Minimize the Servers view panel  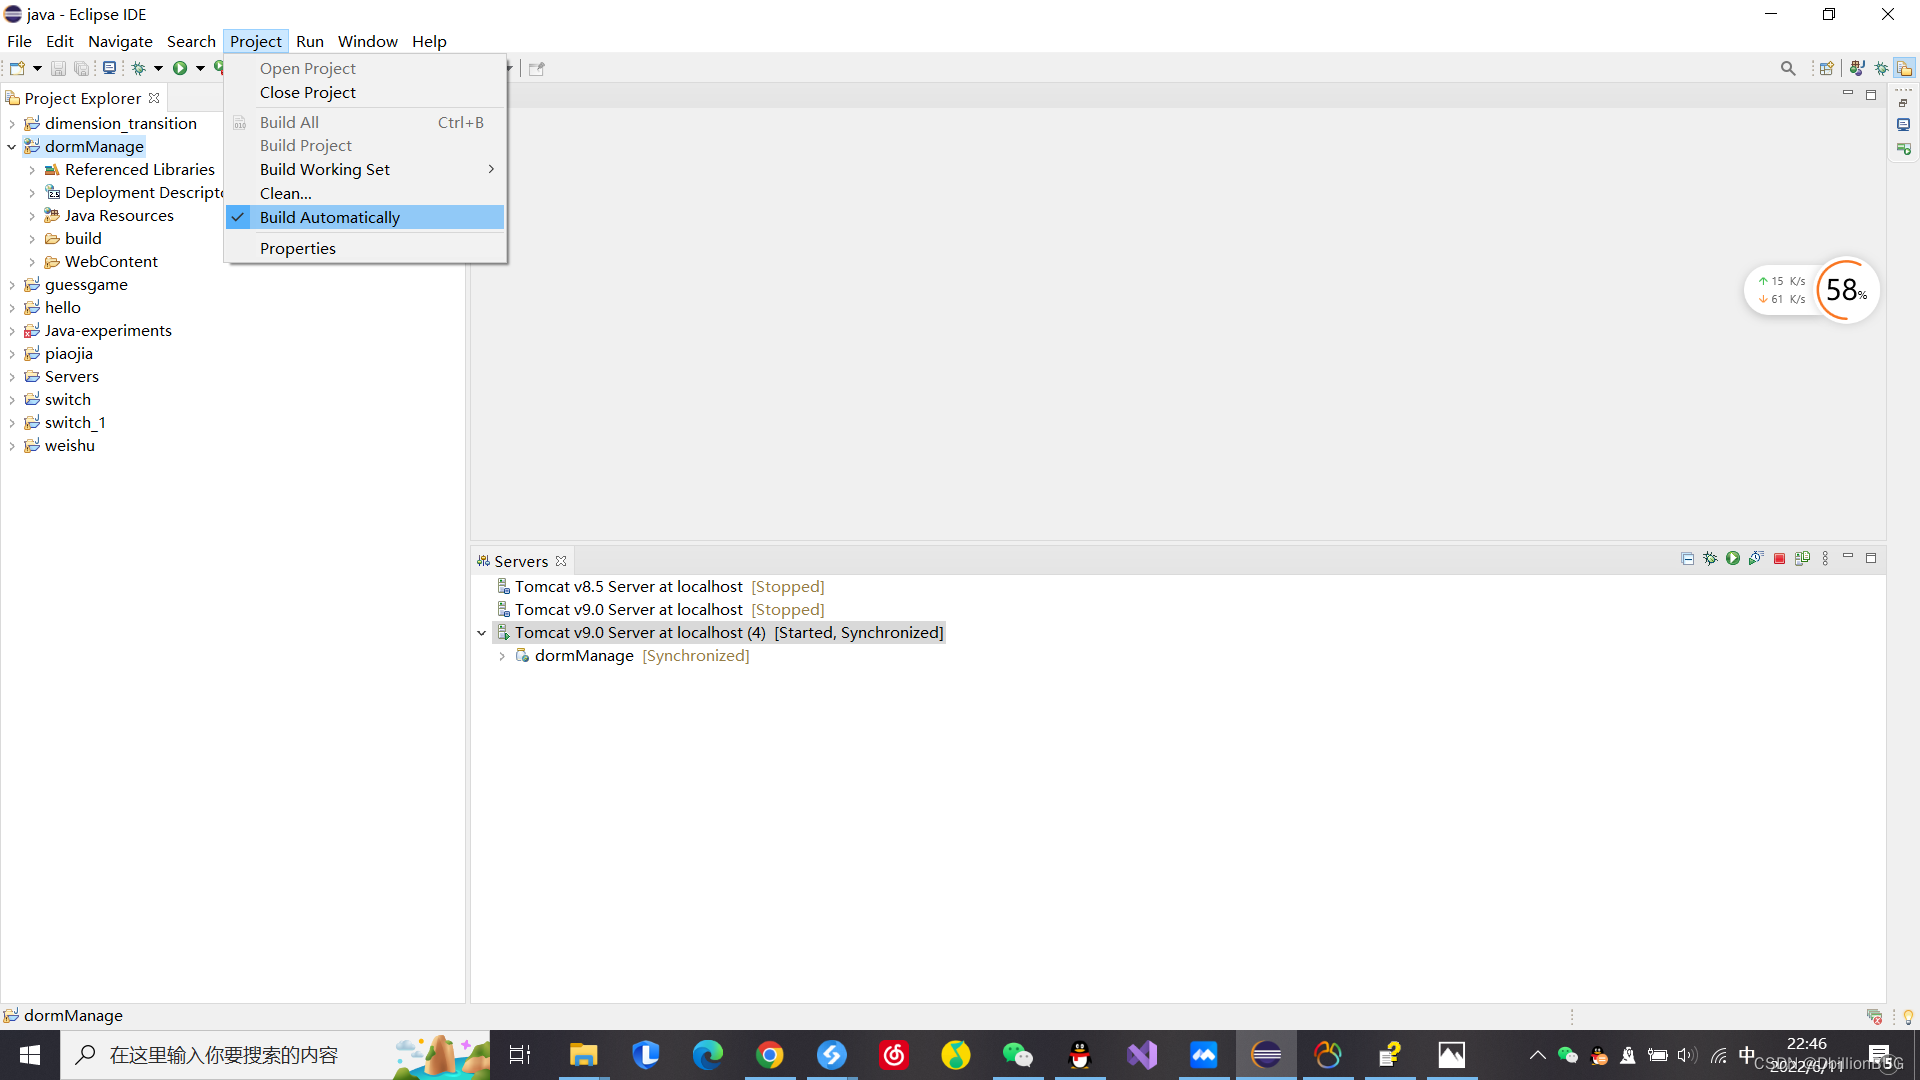[x=1848, y=557]
